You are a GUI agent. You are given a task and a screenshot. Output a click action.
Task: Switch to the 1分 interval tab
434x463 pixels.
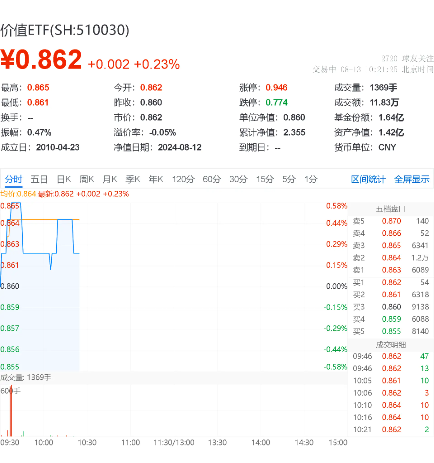pos(311,179)
